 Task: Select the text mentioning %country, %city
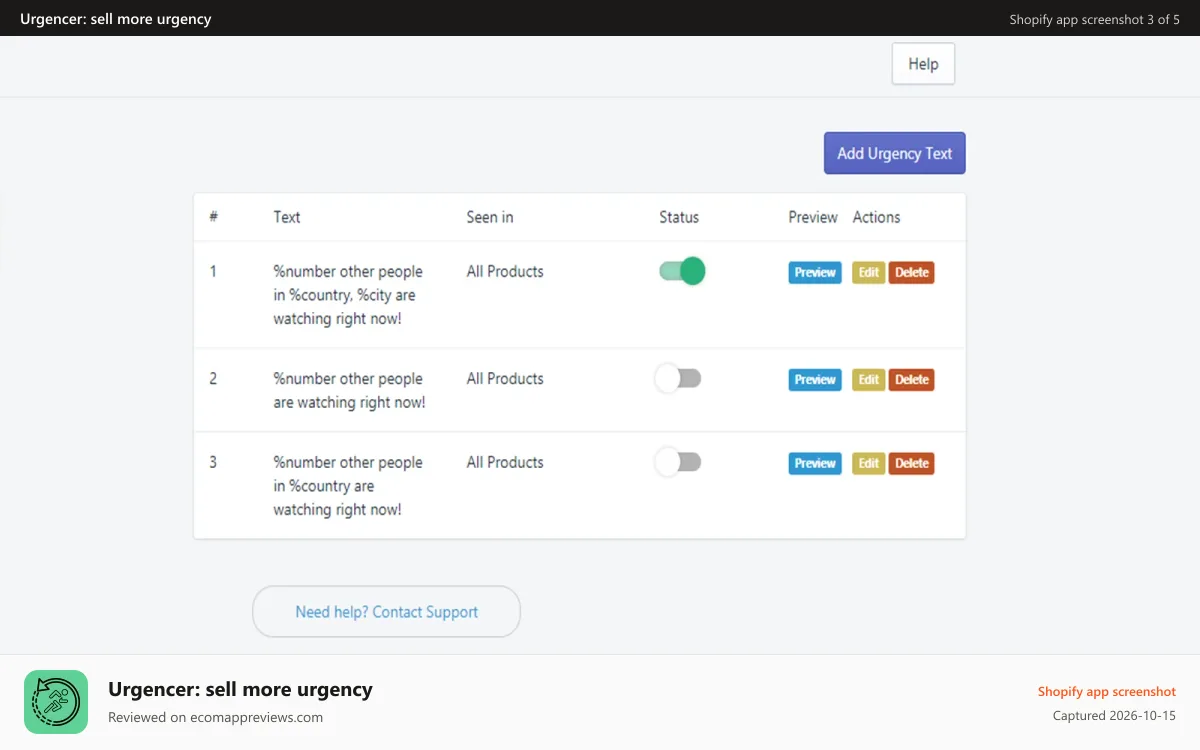click(348, 295)
